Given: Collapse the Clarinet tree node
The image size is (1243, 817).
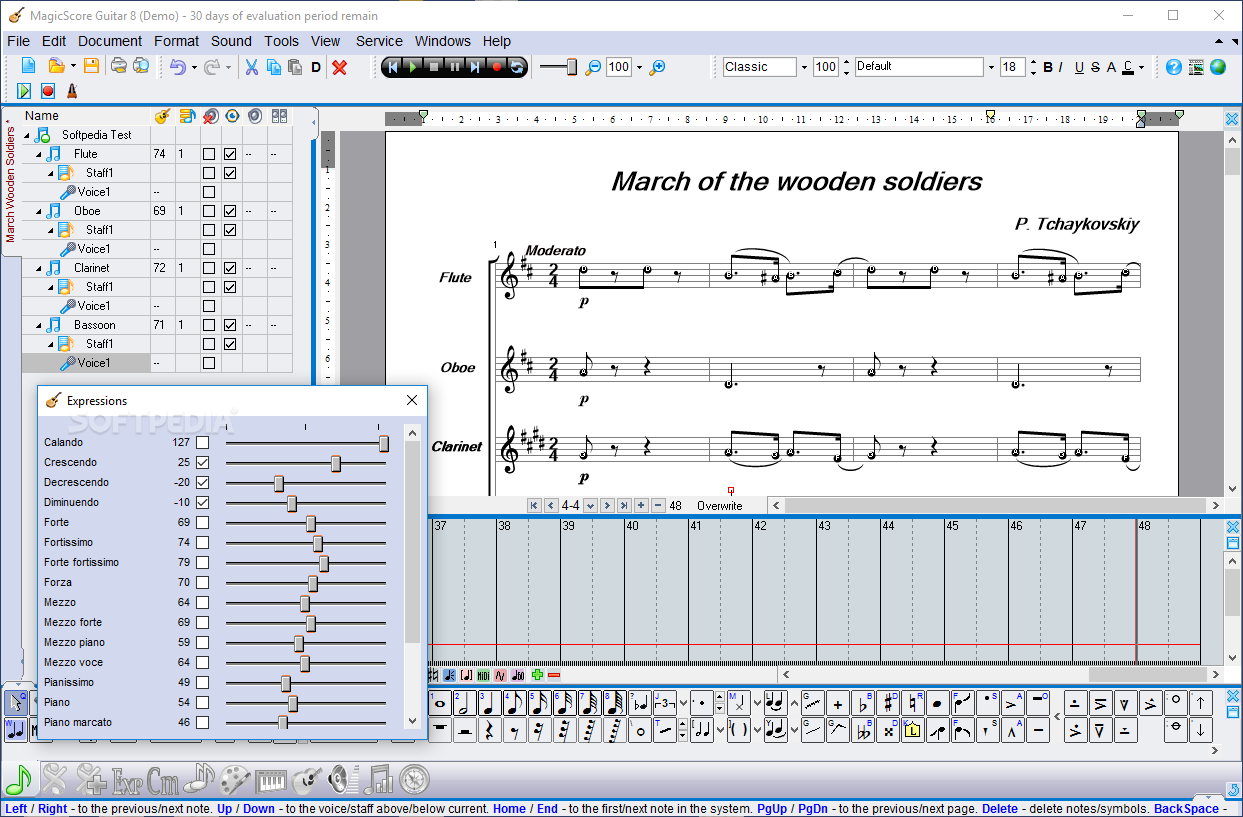Looking at the screenshot, I should click(39, 269).
